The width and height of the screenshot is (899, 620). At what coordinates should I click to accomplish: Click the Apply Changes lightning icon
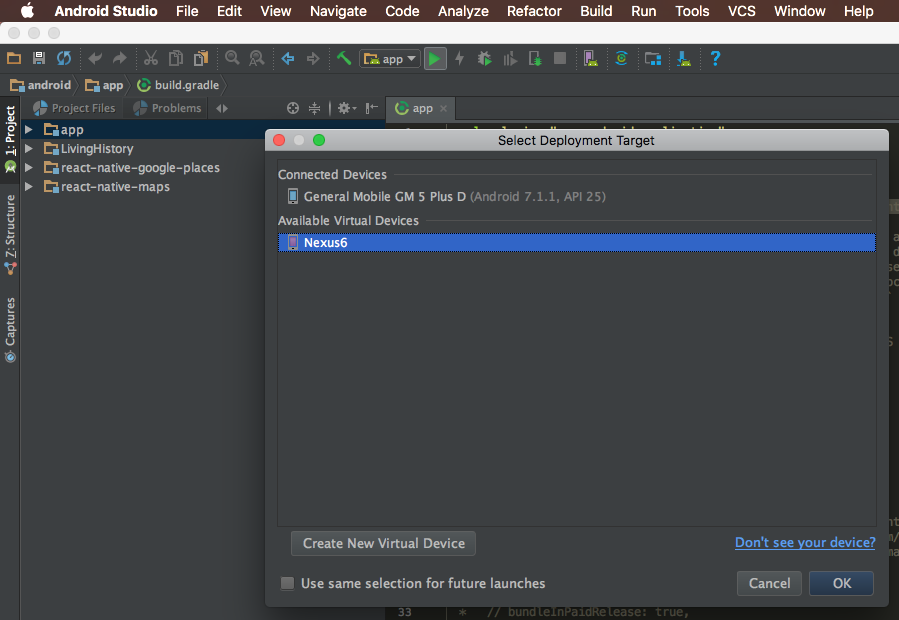click(x=460, y=59)
